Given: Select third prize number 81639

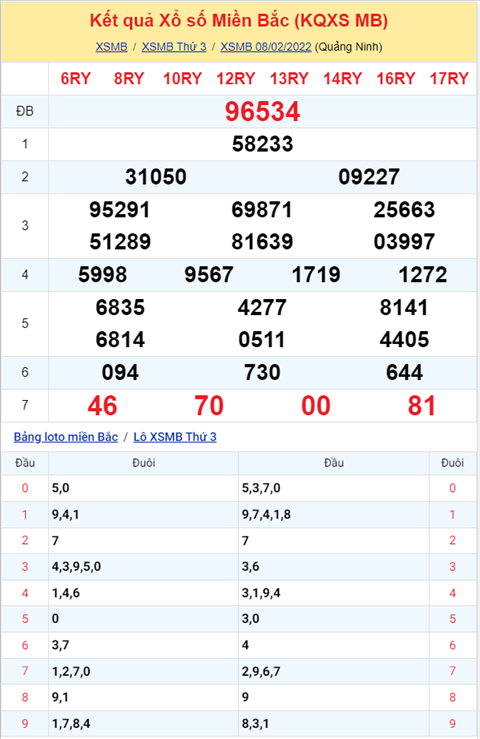Looking at the screenshot, I should click(262, 242).
